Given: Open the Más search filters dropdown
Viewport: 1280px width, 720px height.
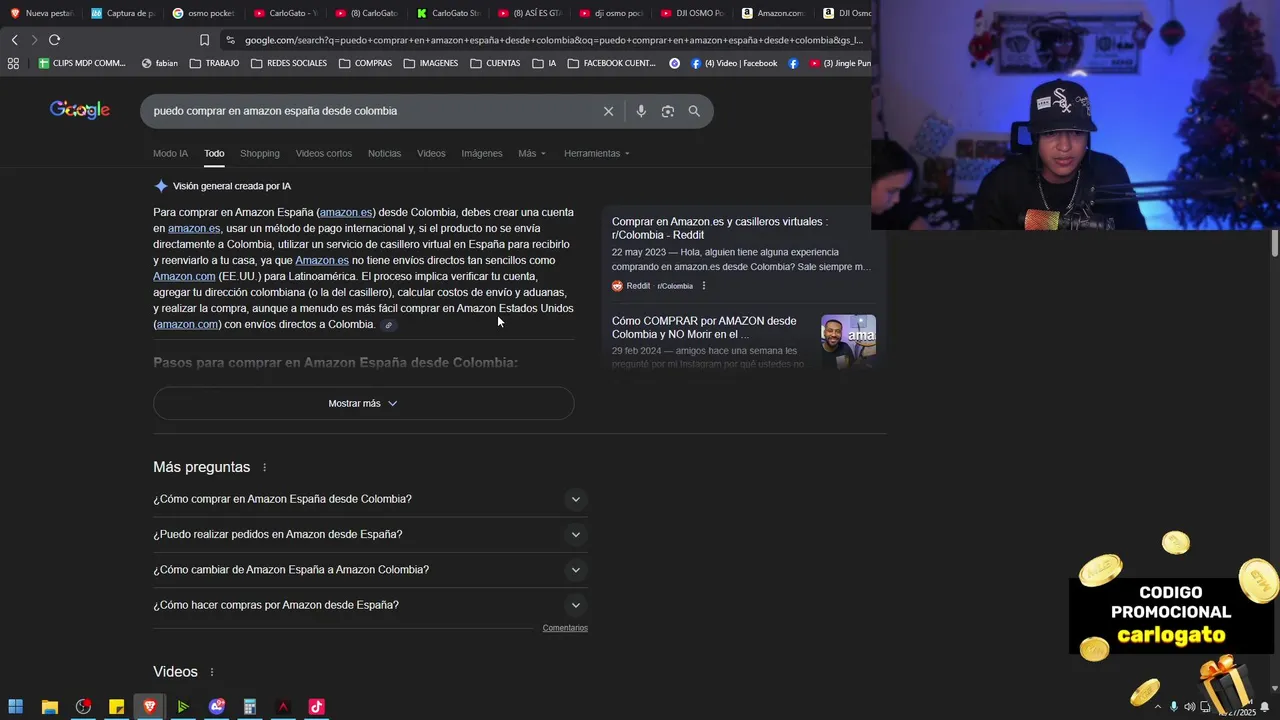Looking at the screenshot, I should (532, 153).
